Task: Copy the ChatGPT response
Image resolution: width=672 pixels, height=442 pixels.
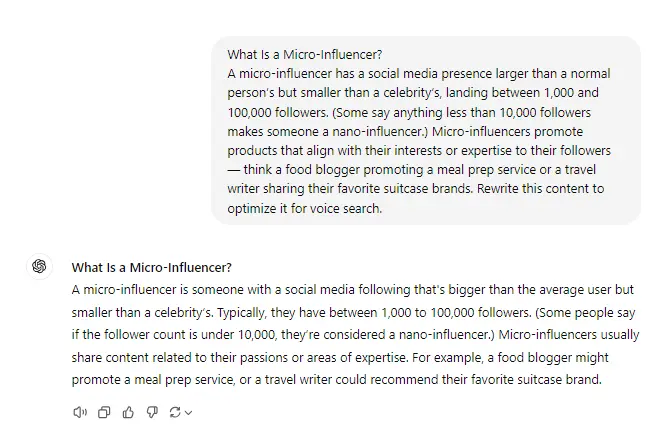Action: tap(104, 411)
